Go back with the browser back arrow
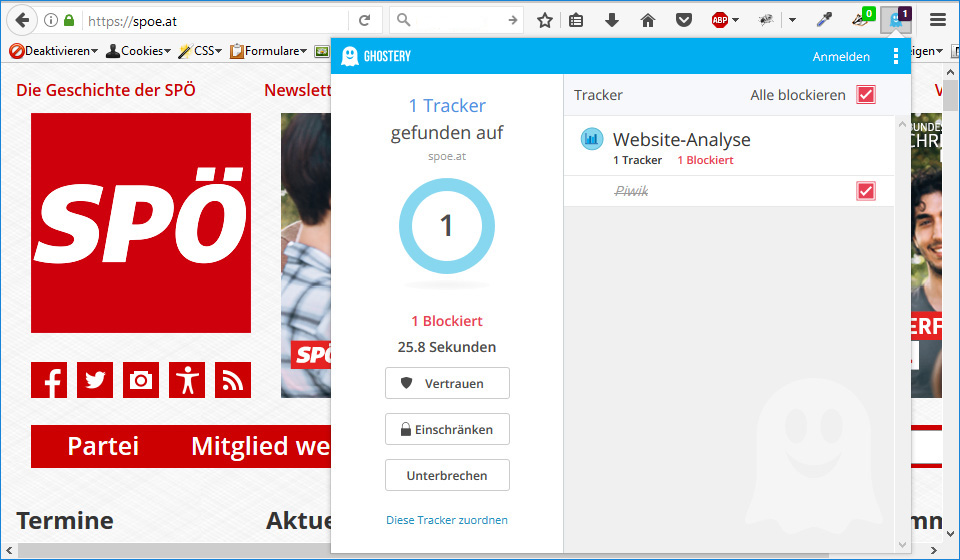 pyautogui.click(x=22, y=20)
